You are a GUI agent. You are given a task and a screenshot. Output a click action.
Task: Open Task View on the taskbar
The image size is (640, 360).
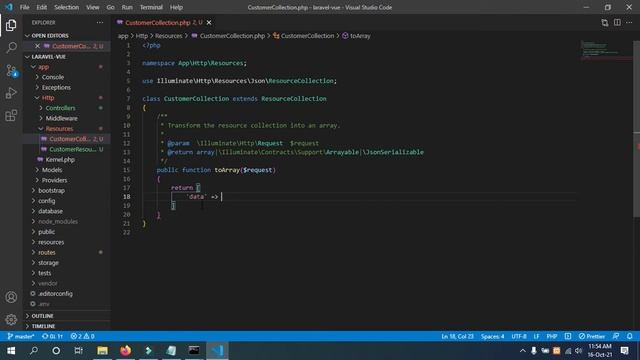[x=78, y=351]
